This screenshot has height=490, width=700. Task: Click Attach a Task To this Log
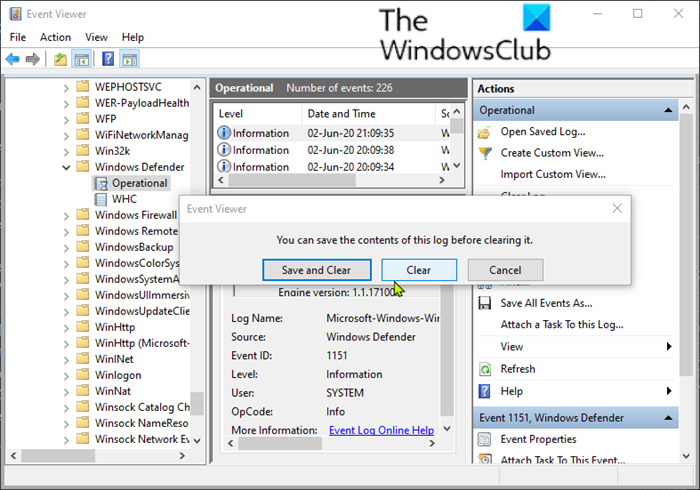(x=562, y=324)
